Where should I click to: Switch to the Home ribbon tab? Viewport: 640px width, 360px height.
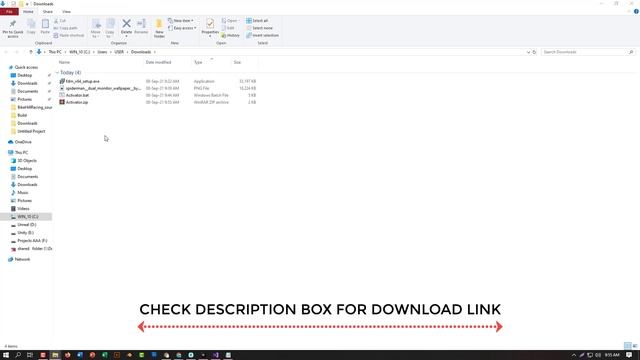[x=28, y=11]
